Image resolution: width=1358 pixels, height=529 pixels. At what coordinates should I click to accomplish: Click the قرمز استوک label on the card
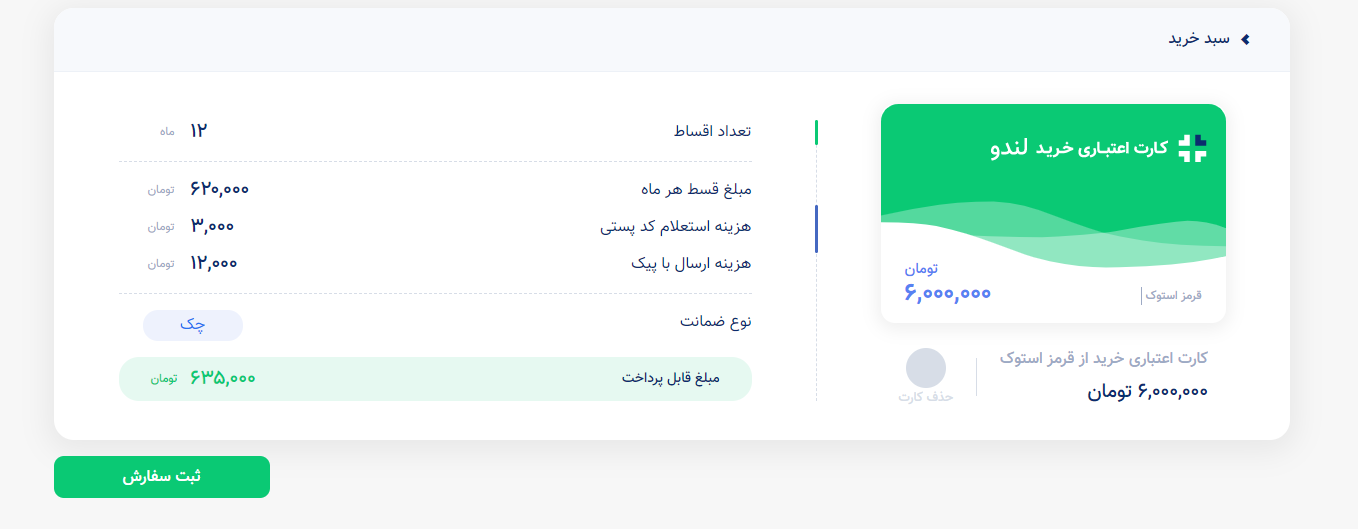coord(1174,296)
